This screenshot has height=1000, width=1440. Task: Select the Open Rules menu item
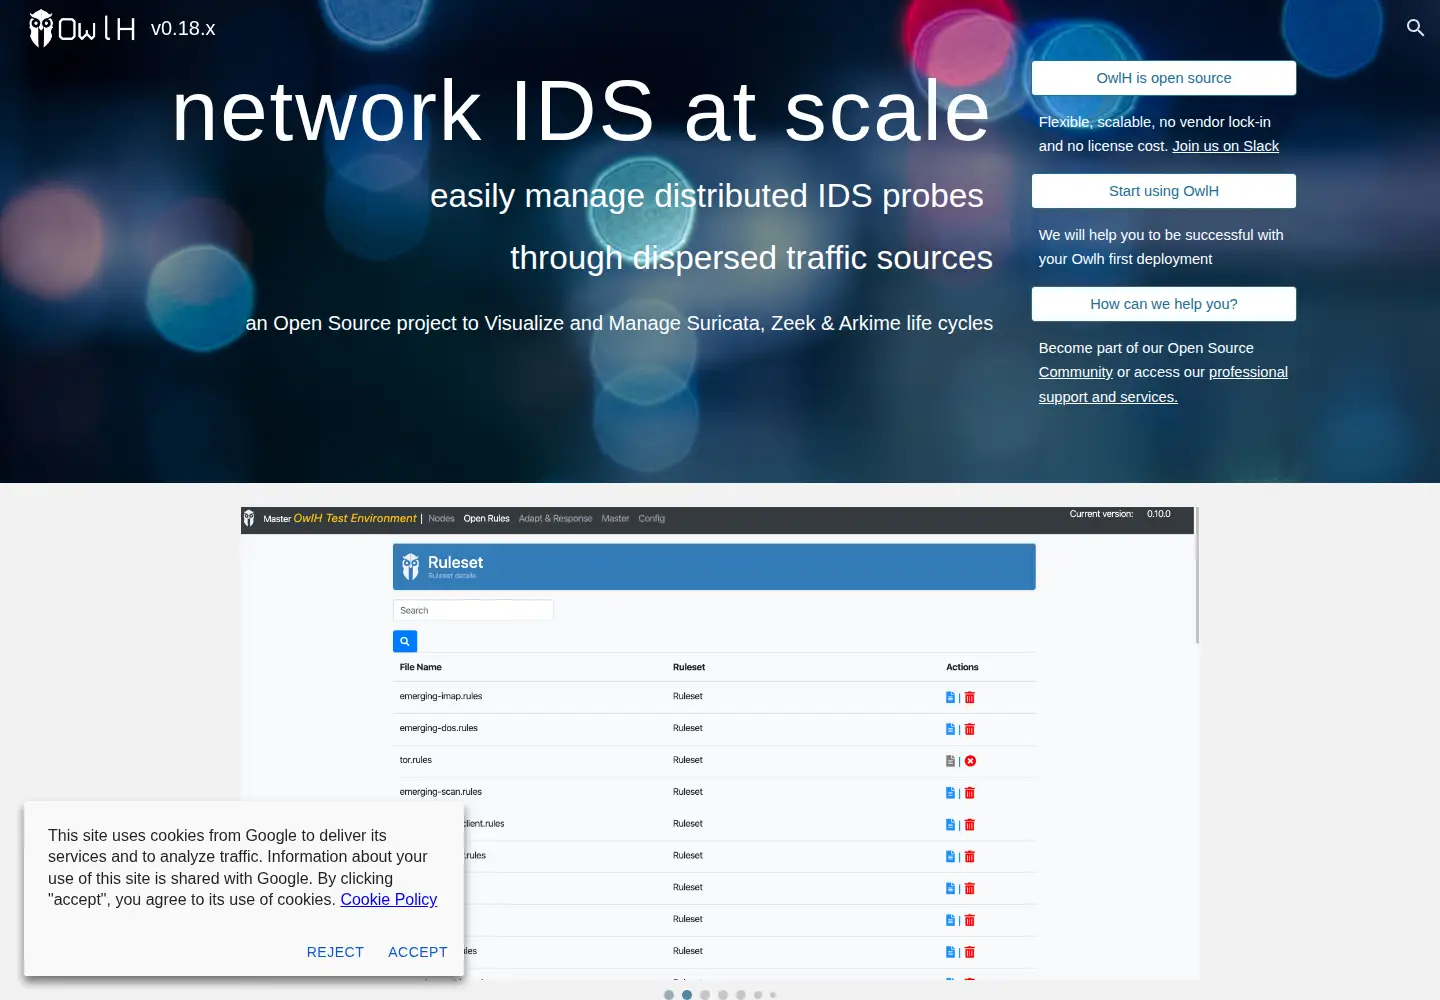pyautogui.click(x=486, y=519)
